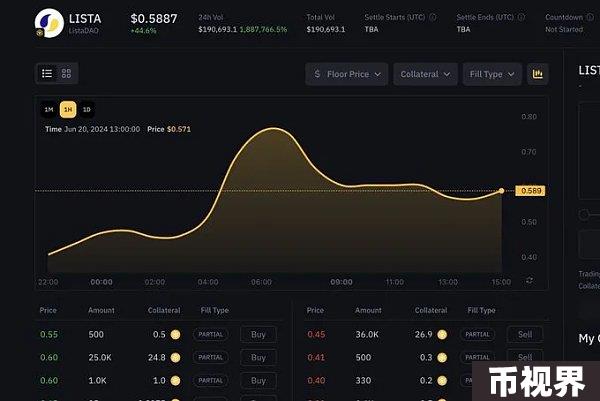The height and width of the screenshot is (401, 600).
Task: Click info icon beside Settle Starts (UTC)
Action: pyautogui.click(x=433, y=17)
